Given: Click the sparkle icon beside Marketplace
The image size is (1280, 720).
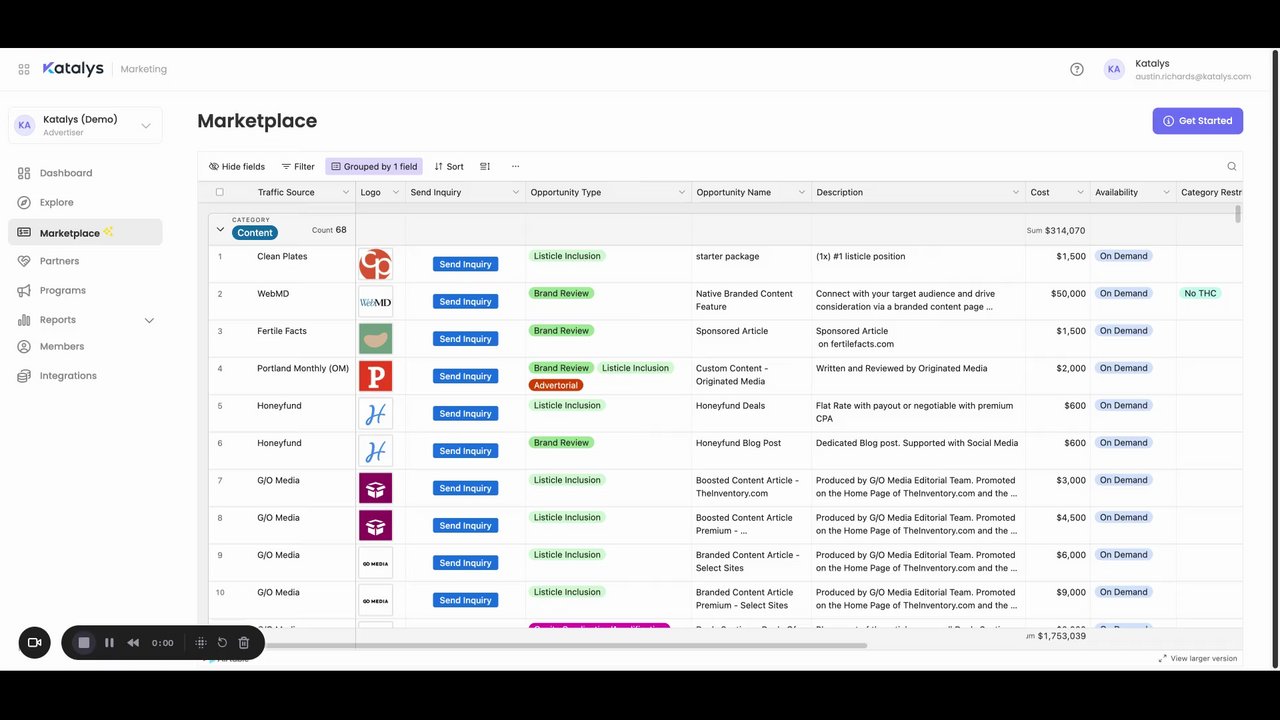Looking at the screenshot, I should coord(108,232).
